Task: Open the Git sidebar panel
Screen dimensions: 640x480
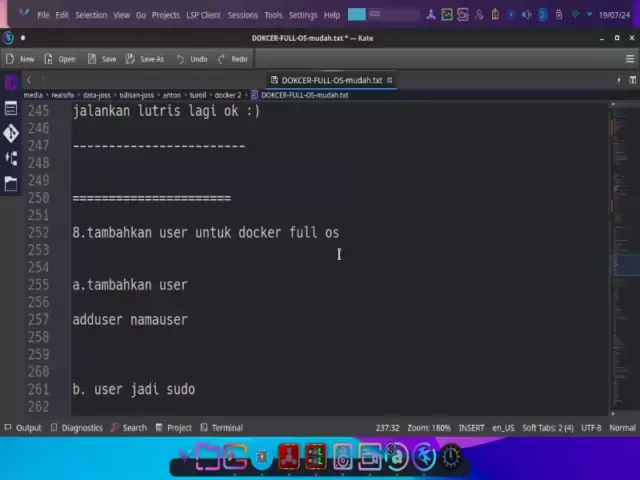Action: click(11, 133)
